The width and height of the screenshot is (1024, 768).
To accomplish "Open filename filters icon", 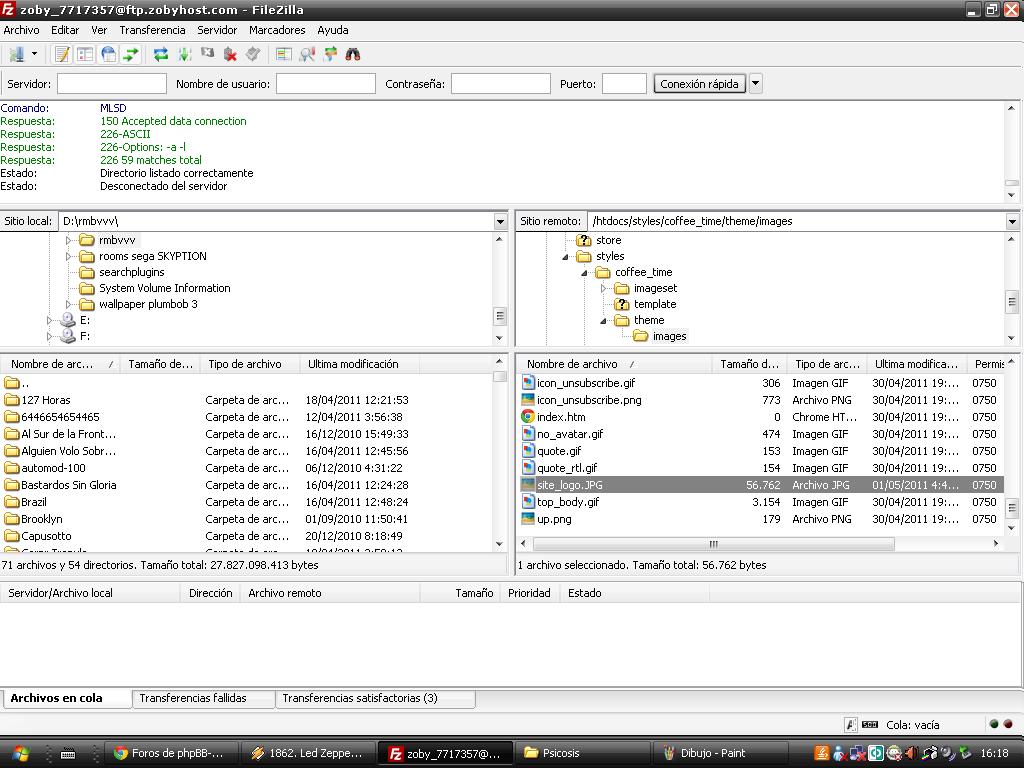I will [x=283, y=54].
